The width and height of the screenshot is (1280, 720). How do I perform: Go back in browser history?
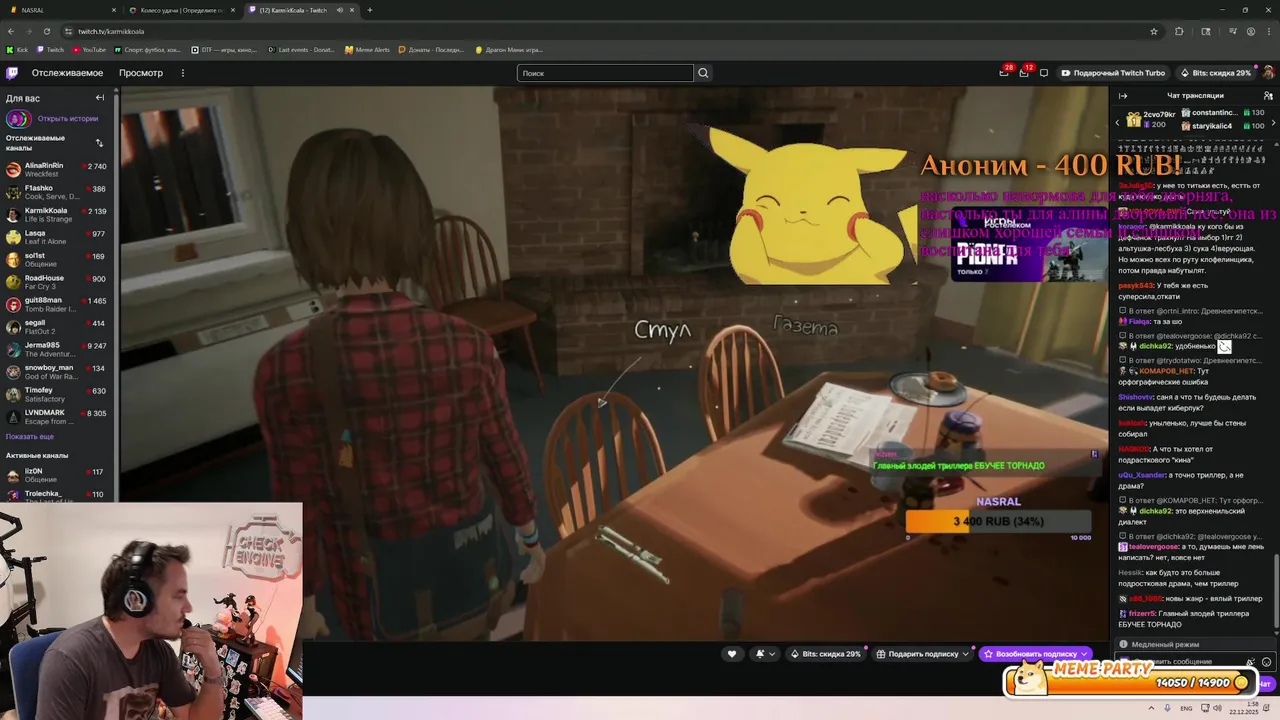[x=11, y=31]
